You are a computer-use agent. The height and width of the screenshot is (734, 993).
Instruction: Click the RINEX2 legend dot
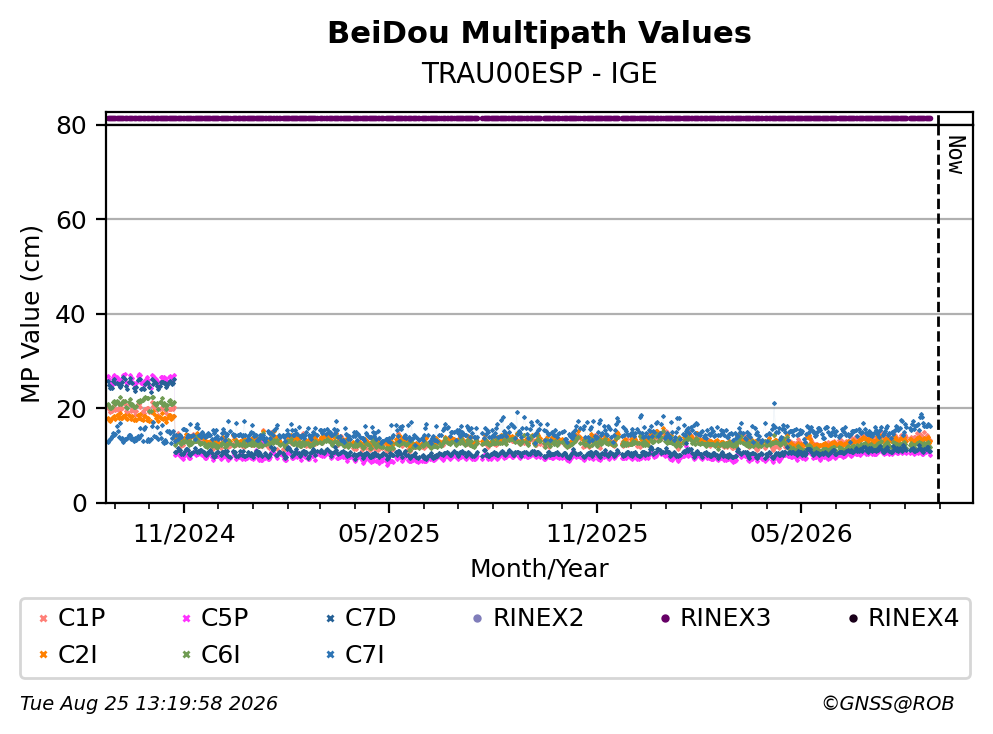click(x=478, y=619)
